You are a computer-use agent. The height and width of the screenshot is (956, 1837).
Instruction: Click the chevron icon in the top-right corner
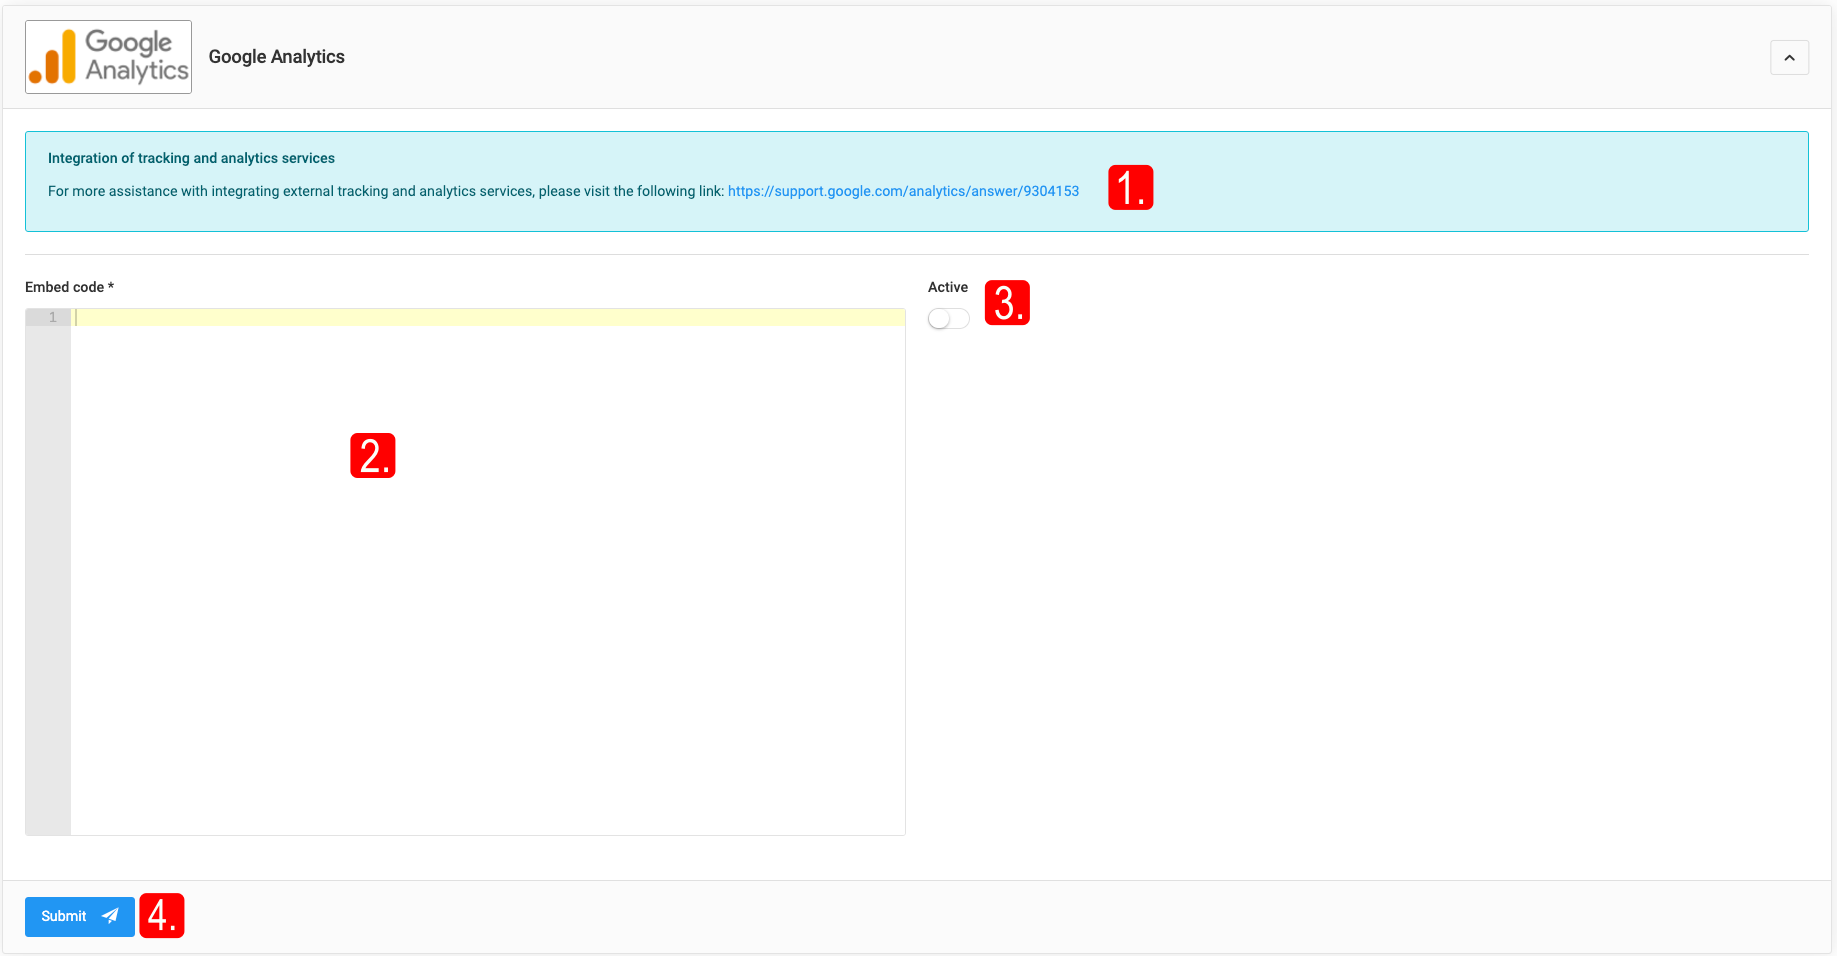(1789, 58)
